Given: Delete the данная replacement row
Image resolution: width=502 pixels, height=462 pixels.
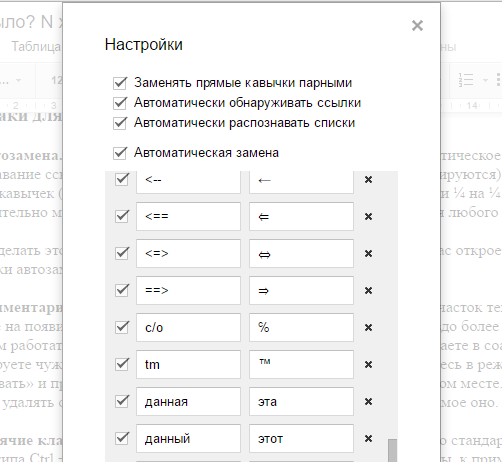Looking at the screenshot, I should tap(368, 402).
